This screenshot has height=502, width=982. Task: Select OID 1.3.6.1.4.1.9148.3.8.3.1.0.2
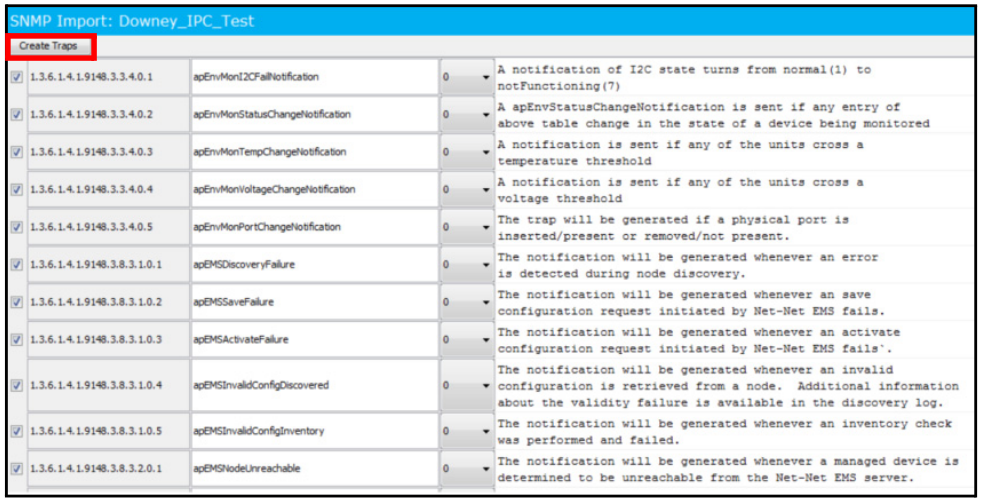click(x=108, y=302)
